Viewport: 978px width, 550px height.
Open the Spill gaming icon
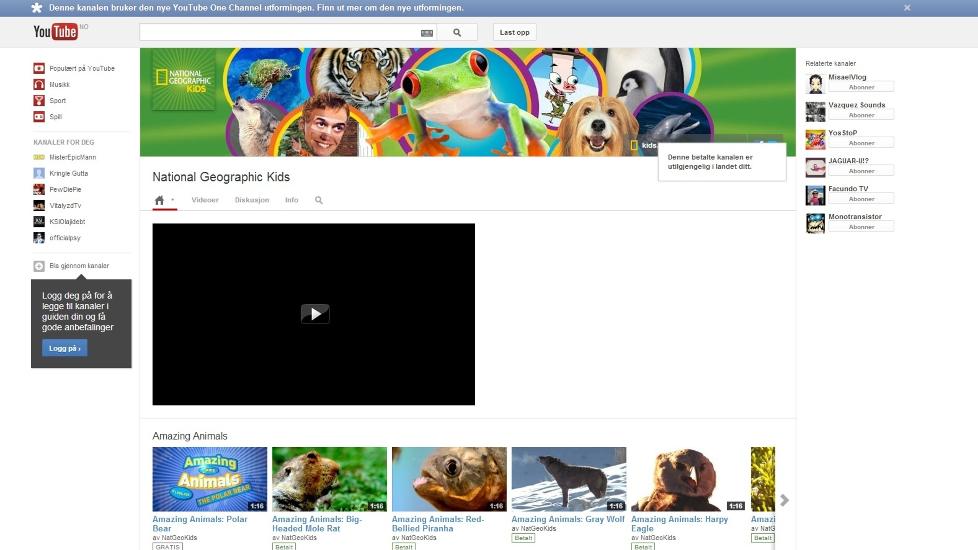pyautogui.click(x=39, y=117)
